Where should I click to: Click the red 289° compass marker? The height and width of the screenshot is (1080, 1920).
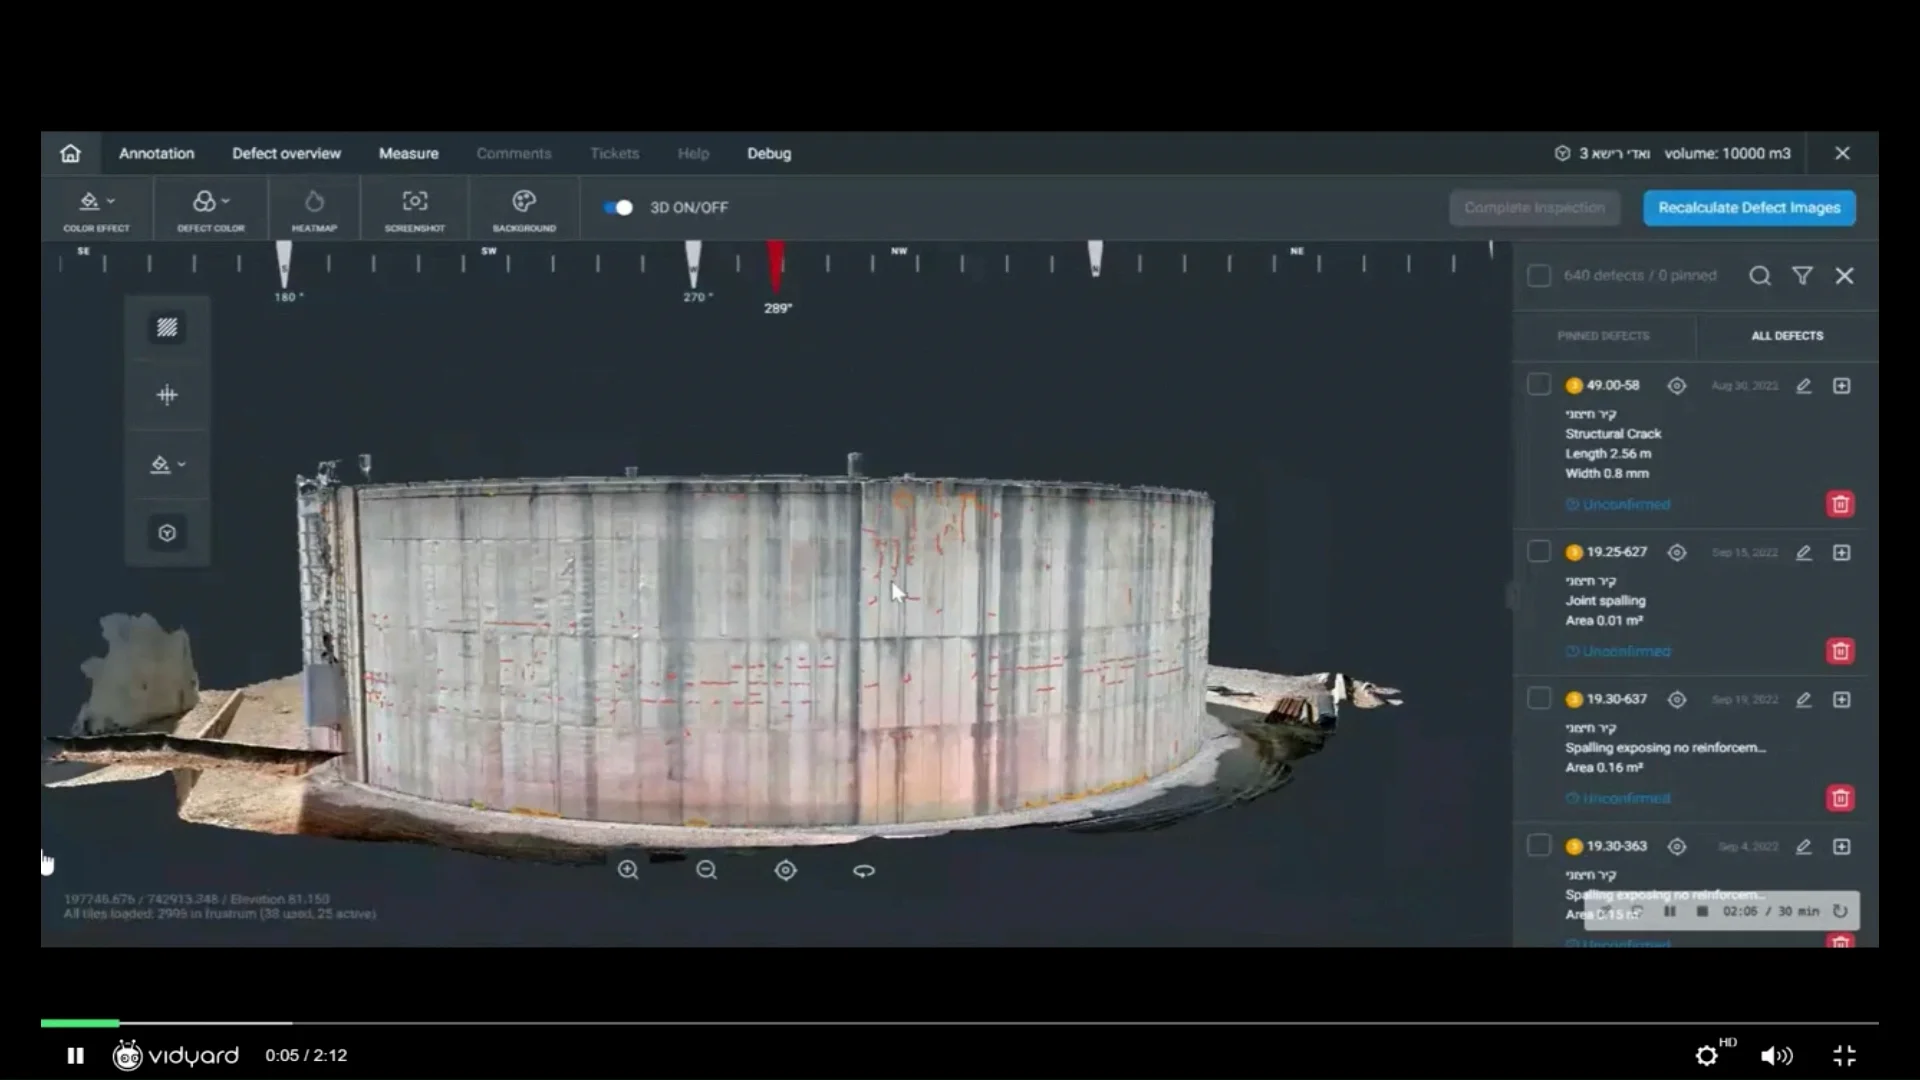pos(776,268)
